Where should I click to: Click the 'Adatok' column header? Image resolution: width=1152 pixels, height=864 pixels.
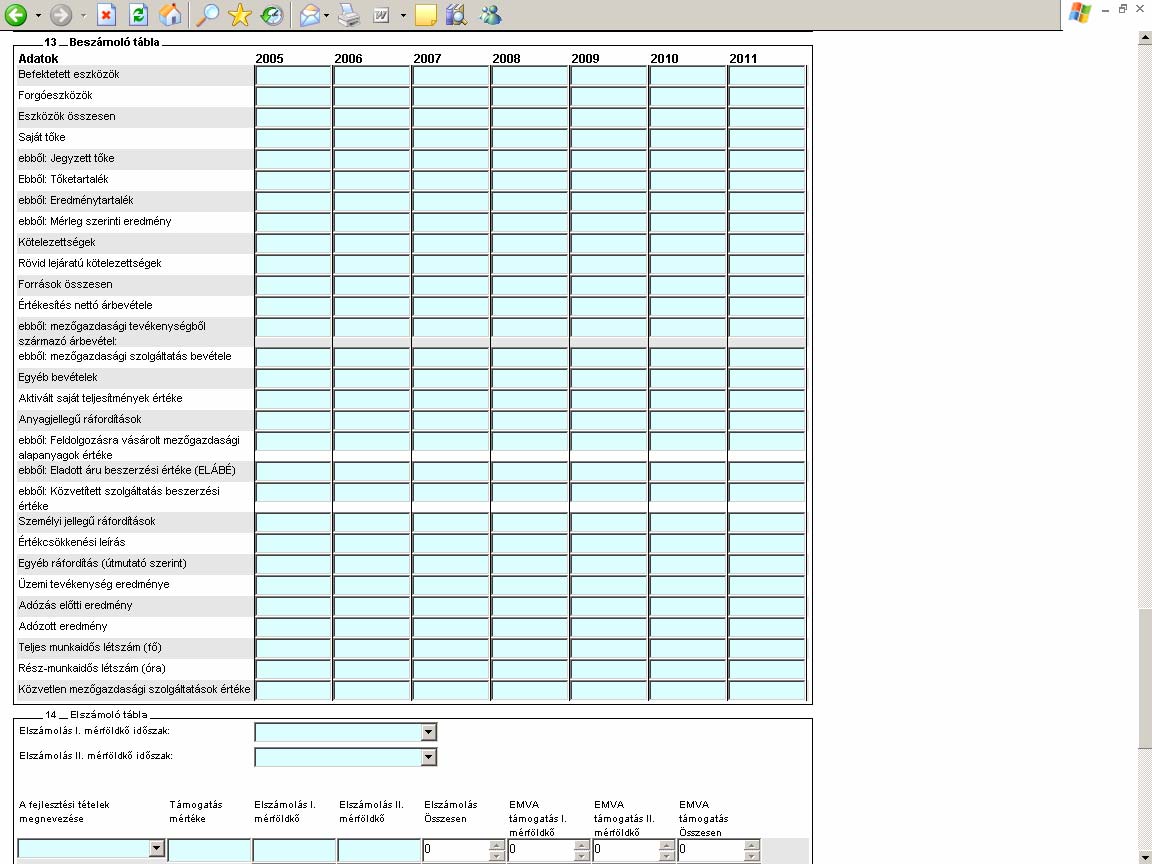coord(38,59)
